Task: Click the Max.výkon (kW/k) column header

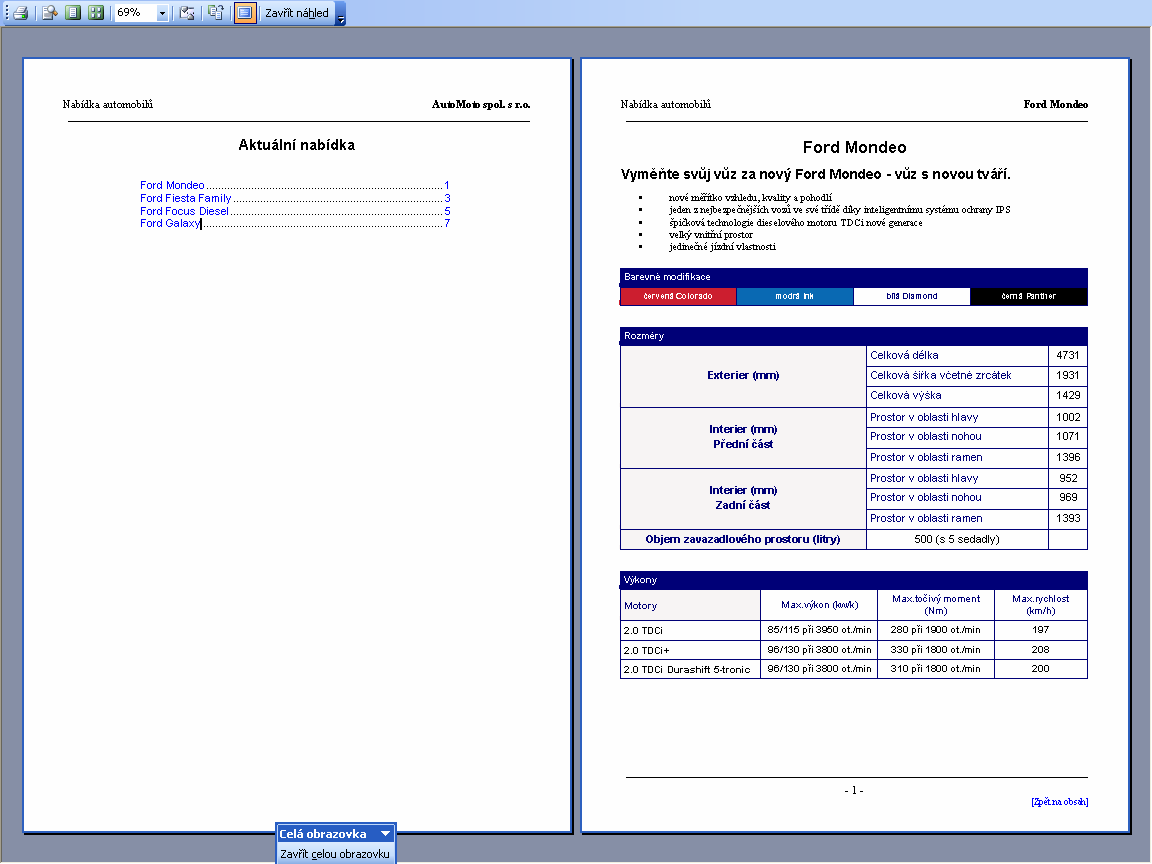Action: coord(819,605)
